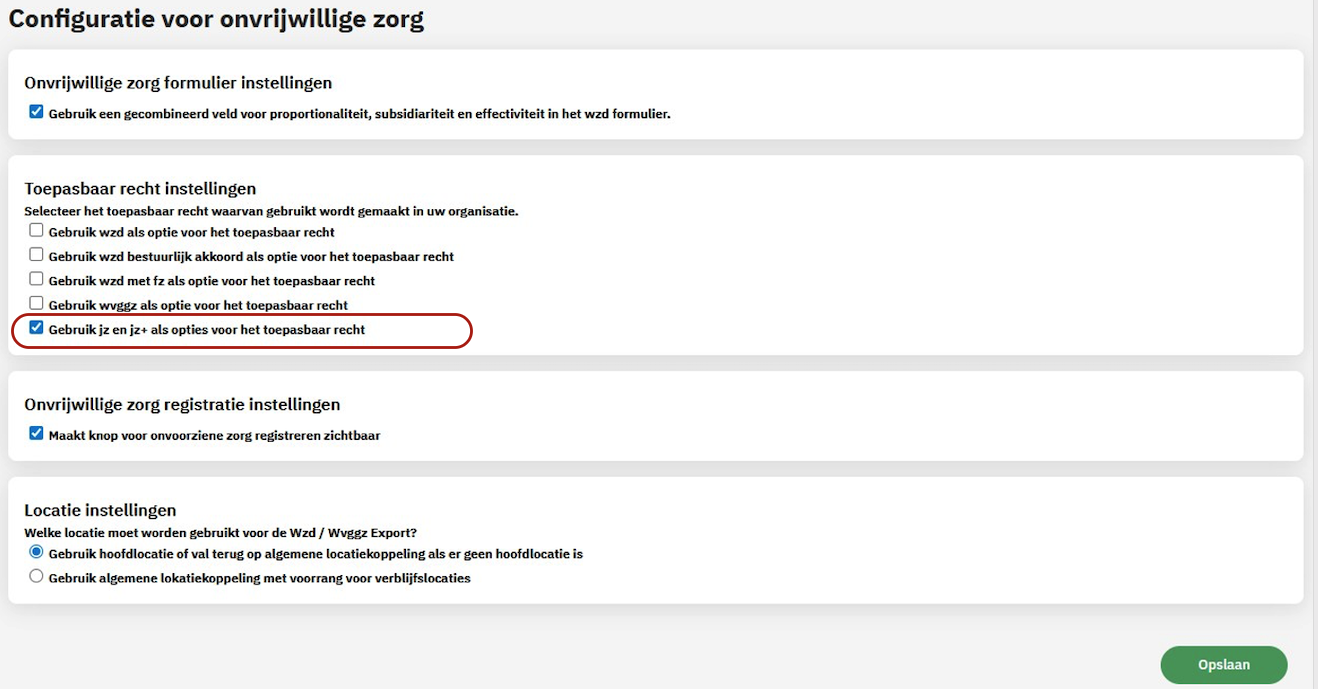
Task: Click the 'Locatie instellingen' section heading
Action: click(x=100, y=510)
